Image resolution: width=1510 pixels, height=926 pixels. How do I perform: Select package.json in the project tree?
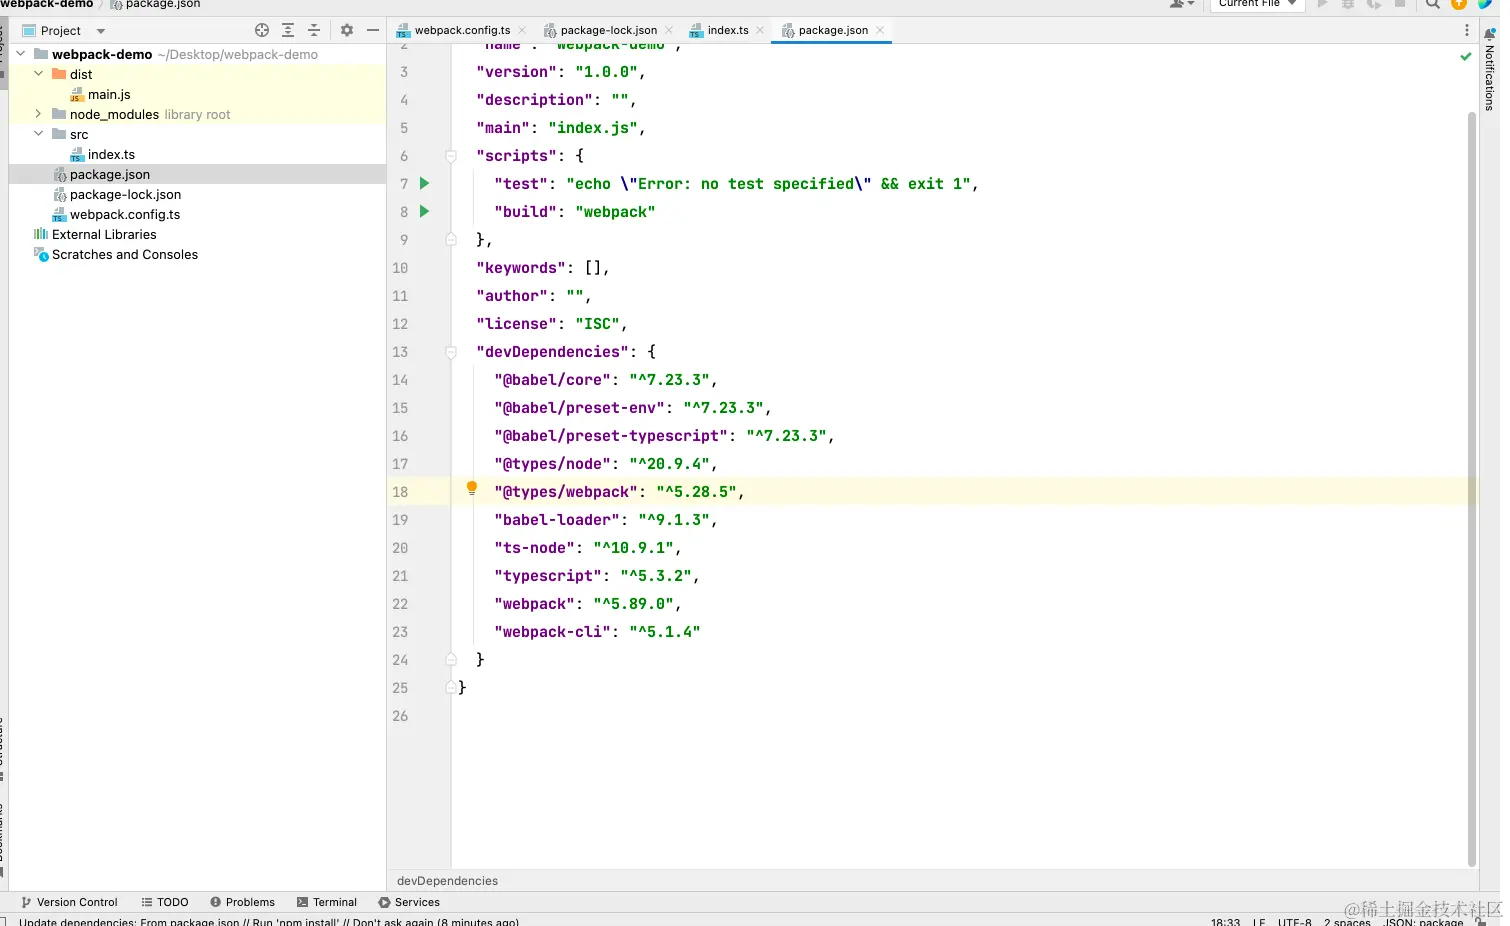[x=109, y=174]
